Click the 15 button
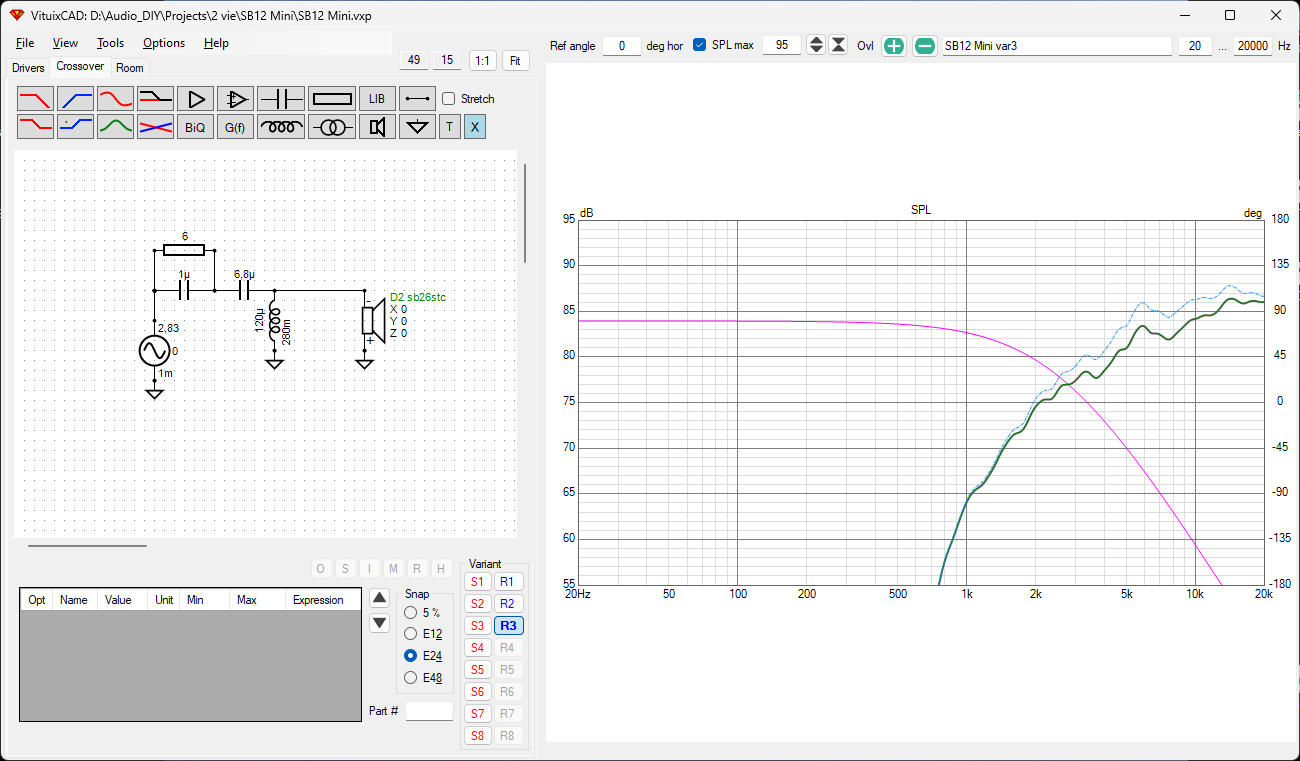The image size is (1300, 761). coord(447,60)
